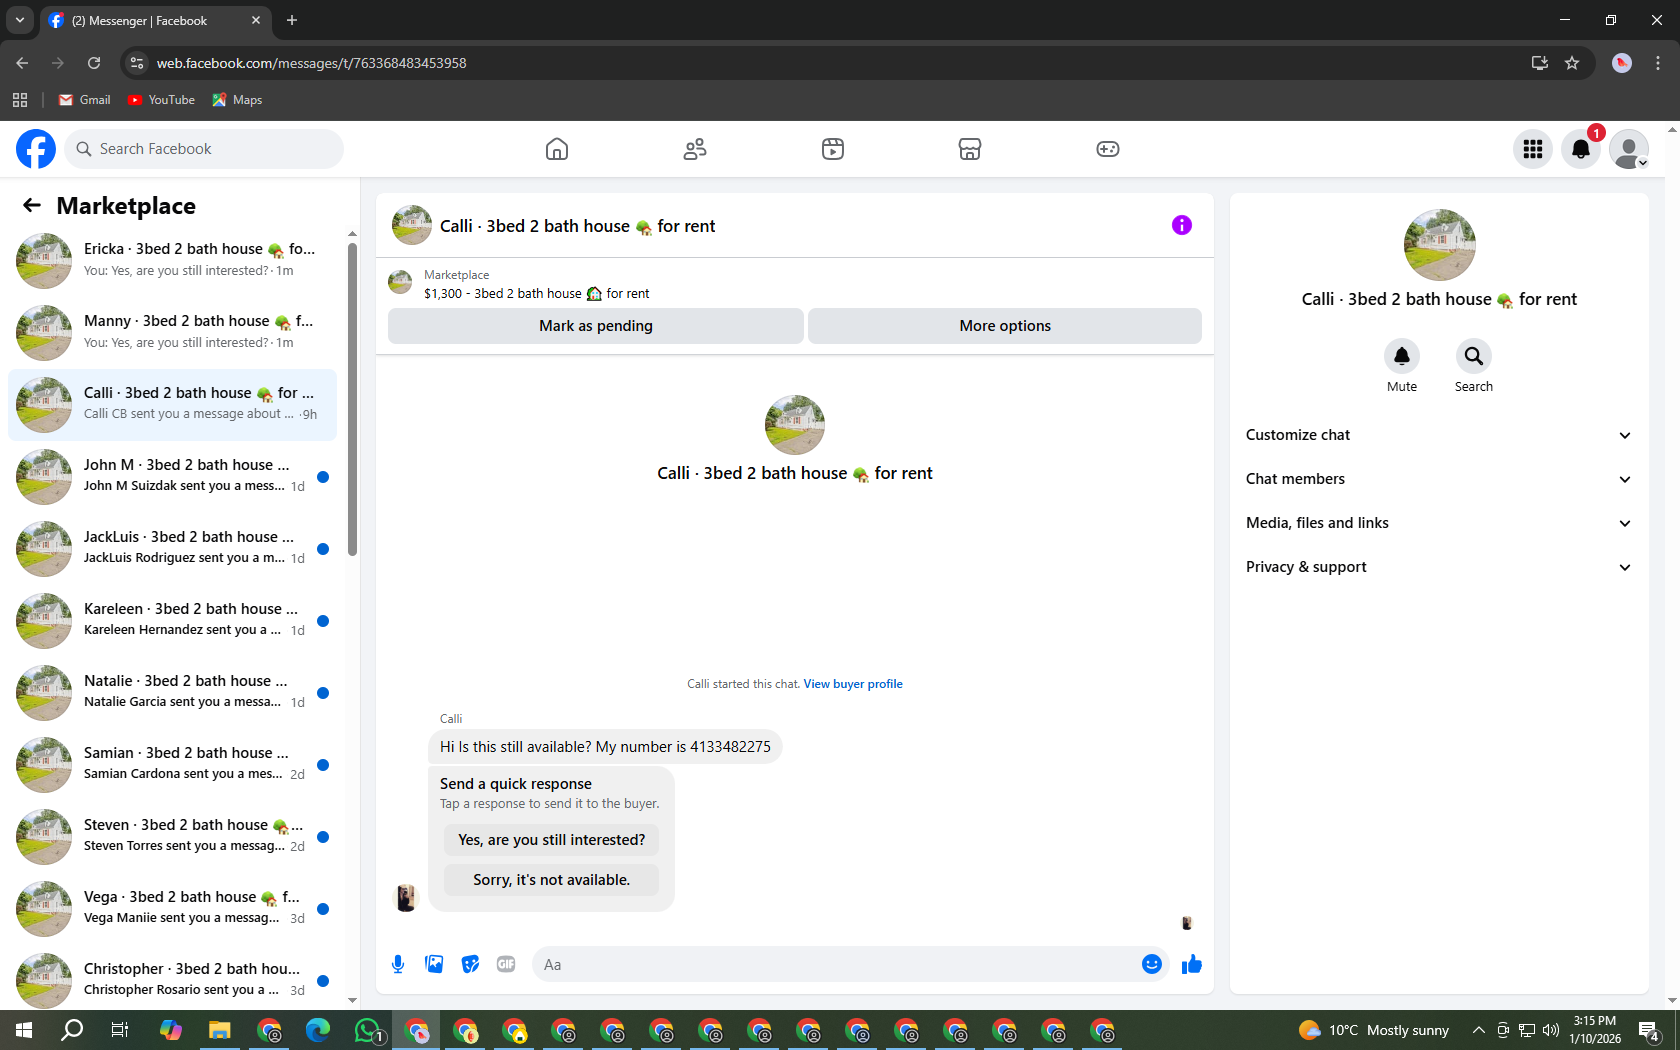Choose a sticker icon
This screenshot has height=1050, width=1680.
(470, 964)
